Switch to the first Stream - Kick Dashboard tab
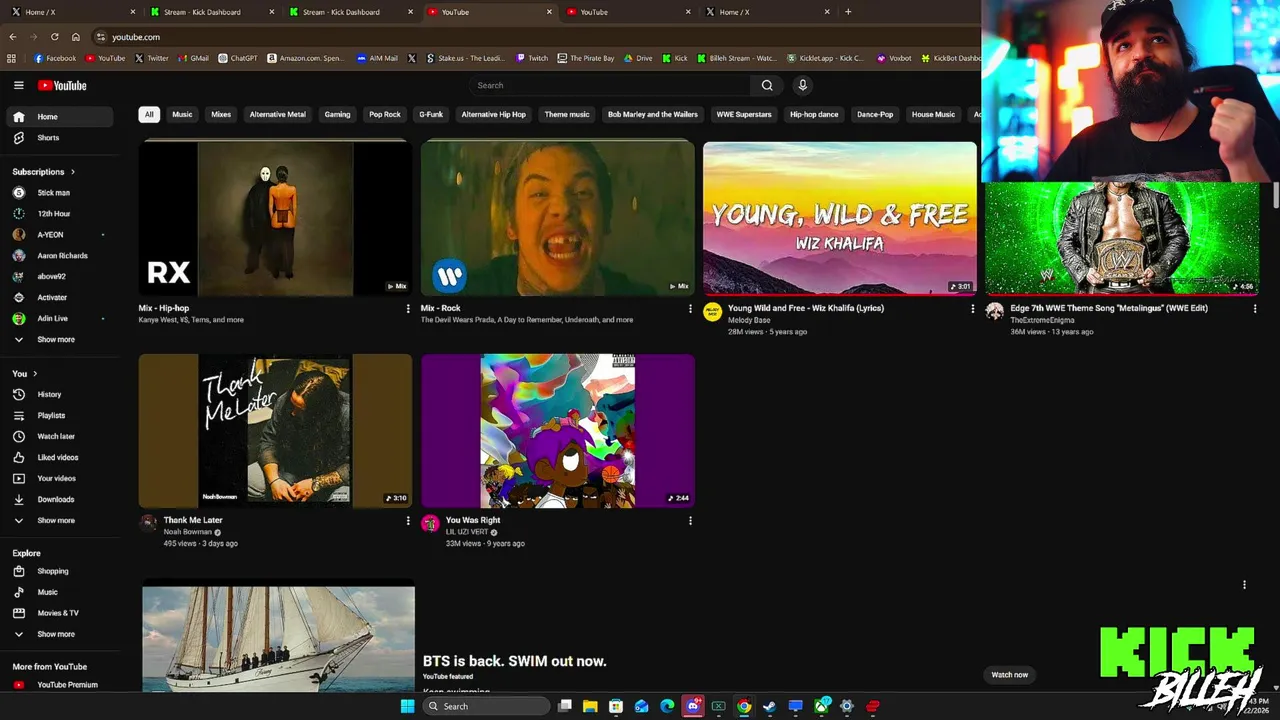 (209, 12)
